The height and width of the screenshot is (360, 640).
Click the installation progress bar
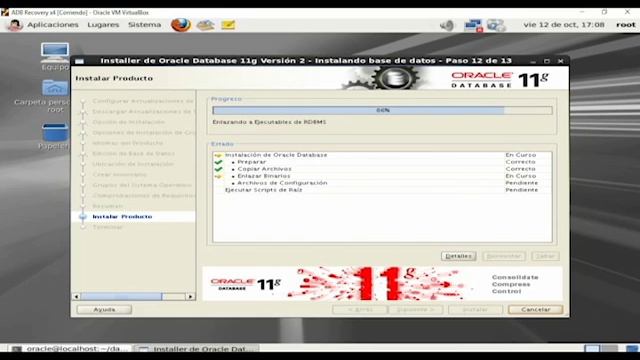point(382,111)
